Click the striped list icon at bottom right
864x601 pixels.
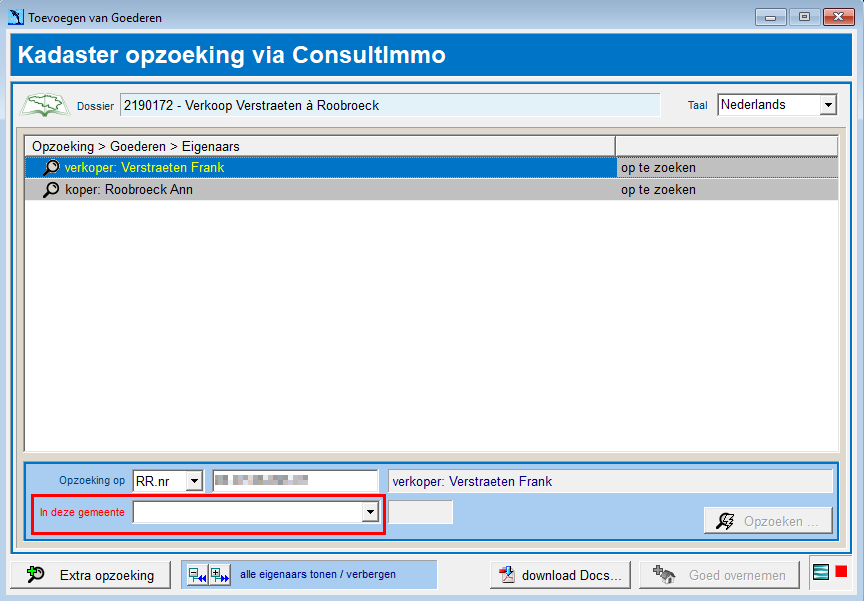point(821,572)
